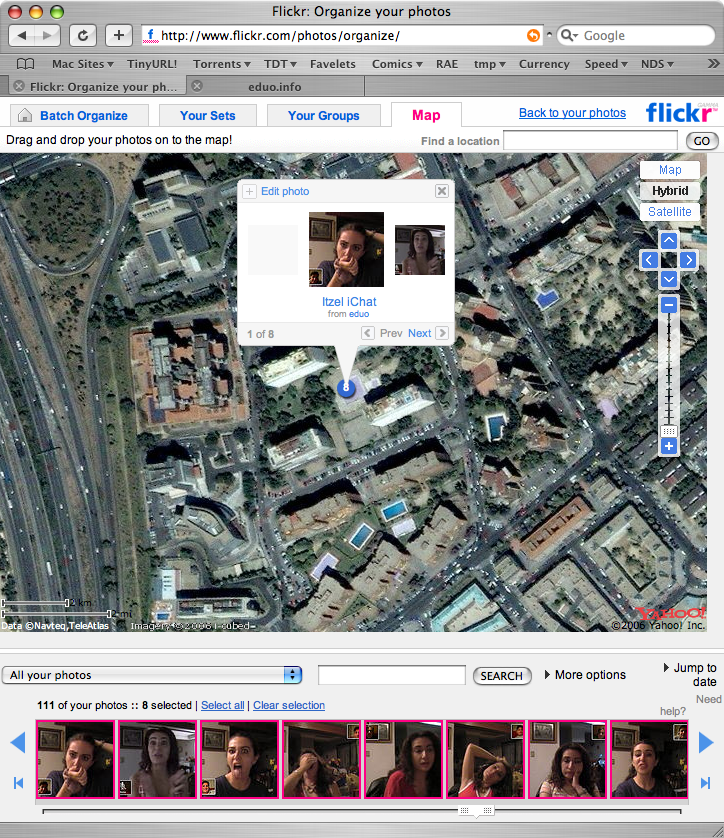Click the Find a location input field
The height and width of the screenshot is (838, 724).
click(x=590, y=141)
